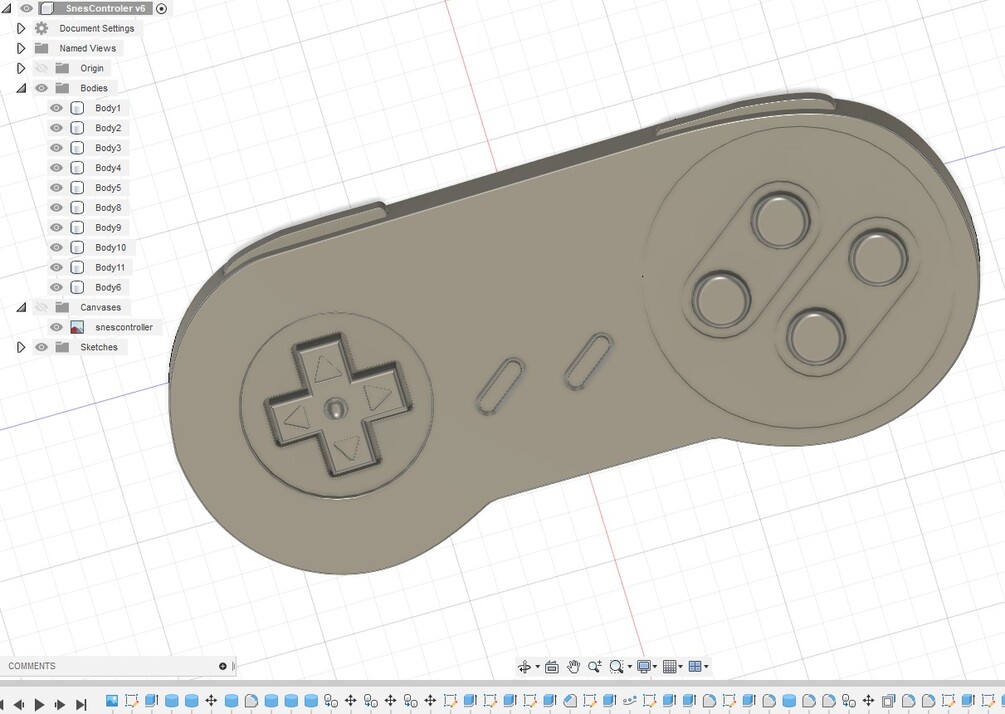Screen dimensions: 1005x714
Task: Click the Document Settings gear icon
Action: (x=42, y=28)
